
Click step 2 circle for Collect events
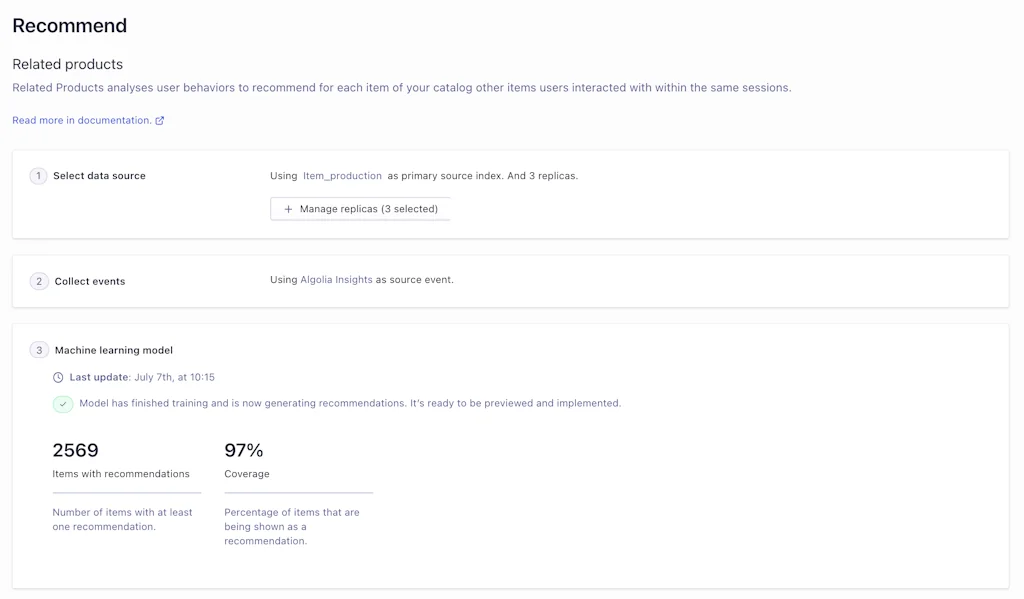(x=38, y=281)
